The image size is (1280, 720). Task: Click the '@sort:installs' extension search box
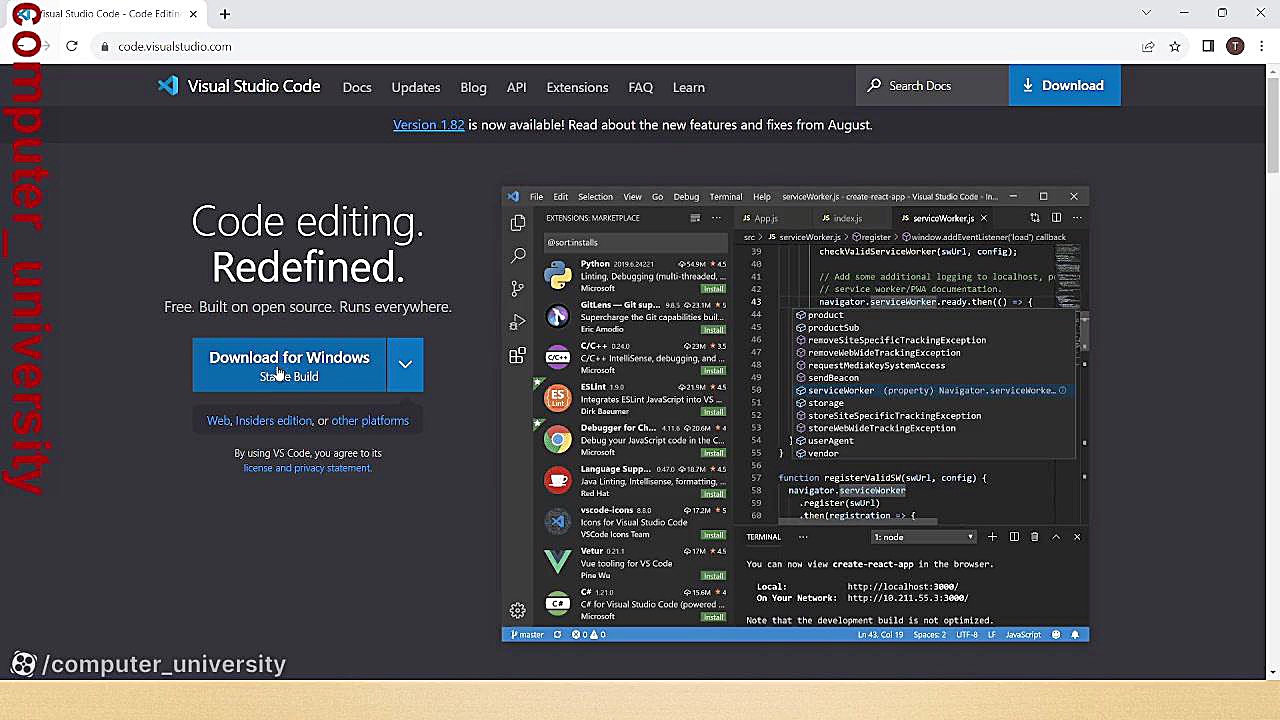634,242
